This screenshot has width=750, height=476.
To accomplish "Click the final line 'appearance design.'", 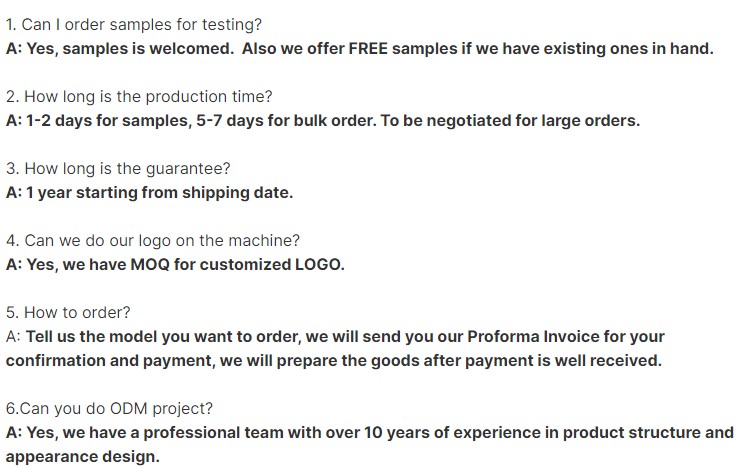I will tap(82, 457).
